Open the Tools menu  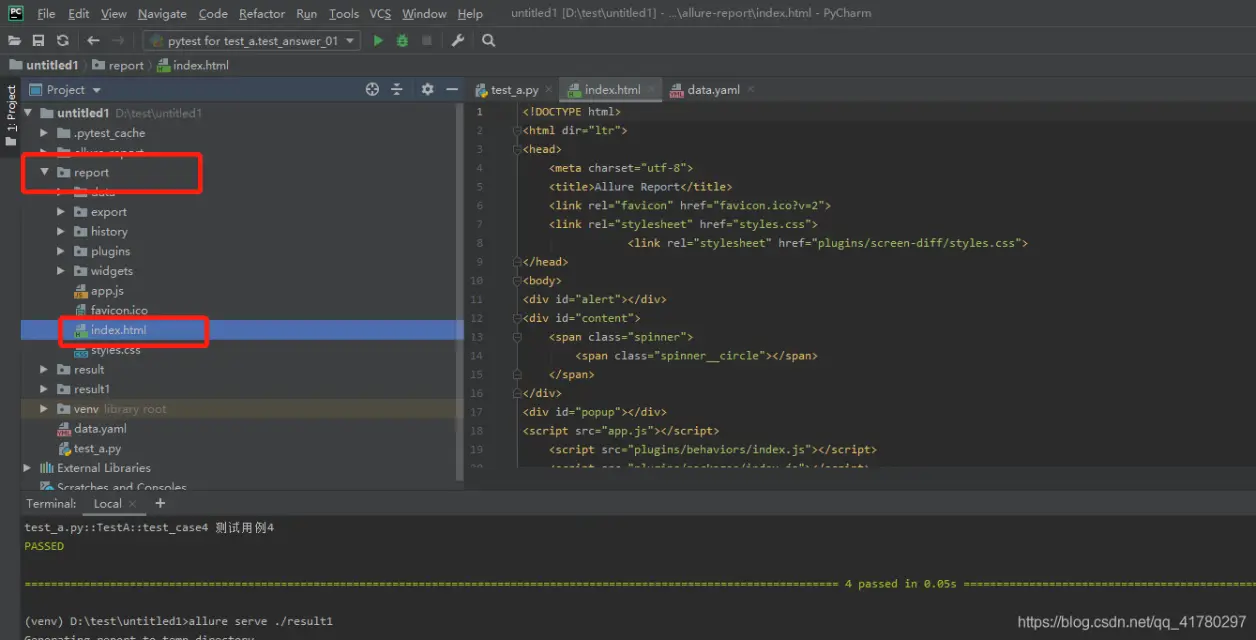[x=343, y=14]
